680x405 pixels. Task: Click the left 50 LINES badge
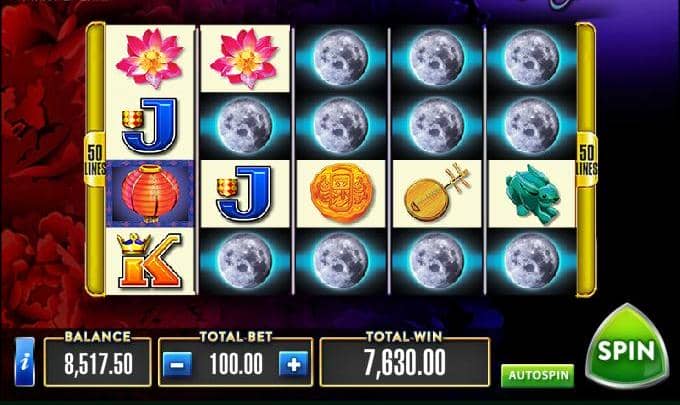coord(95,160)
